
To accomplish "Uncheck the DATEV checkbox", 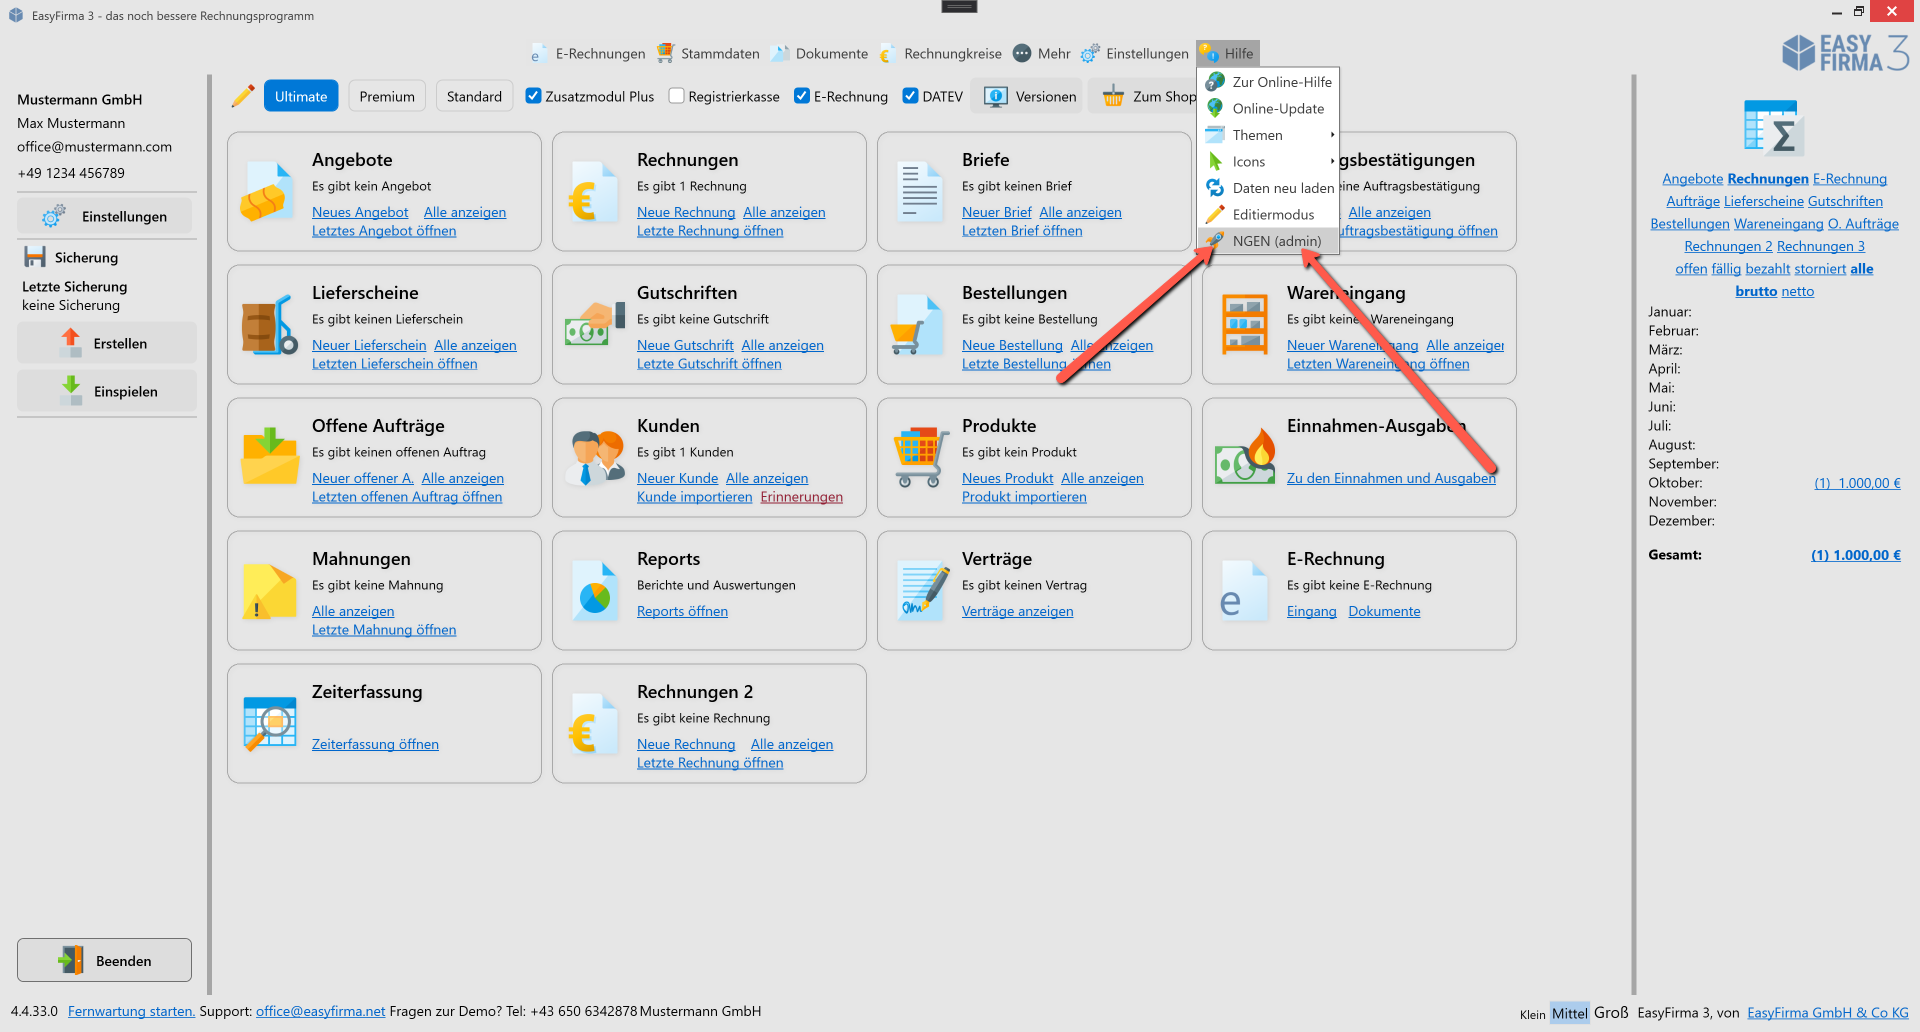I will [910, 96].
